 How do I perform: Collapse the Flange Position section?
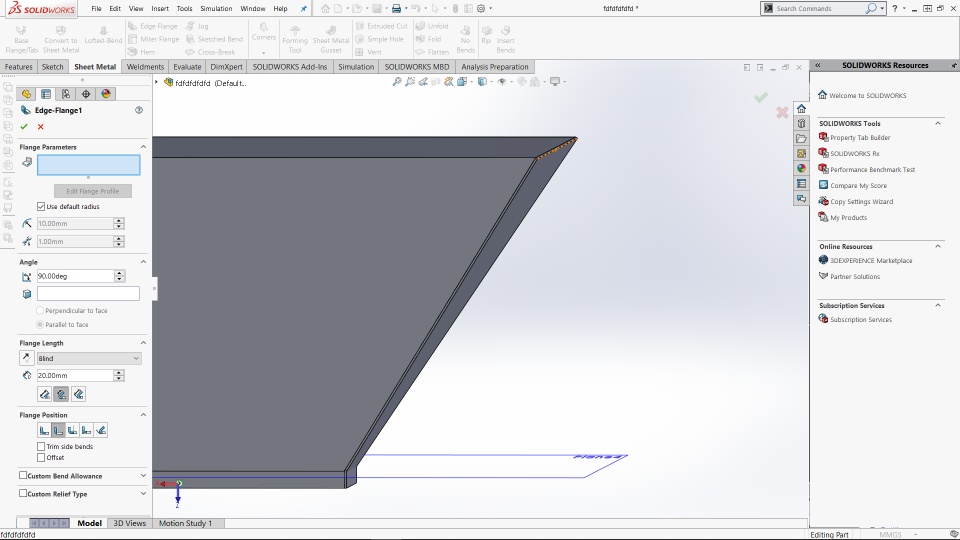click(x=143, y=415)
